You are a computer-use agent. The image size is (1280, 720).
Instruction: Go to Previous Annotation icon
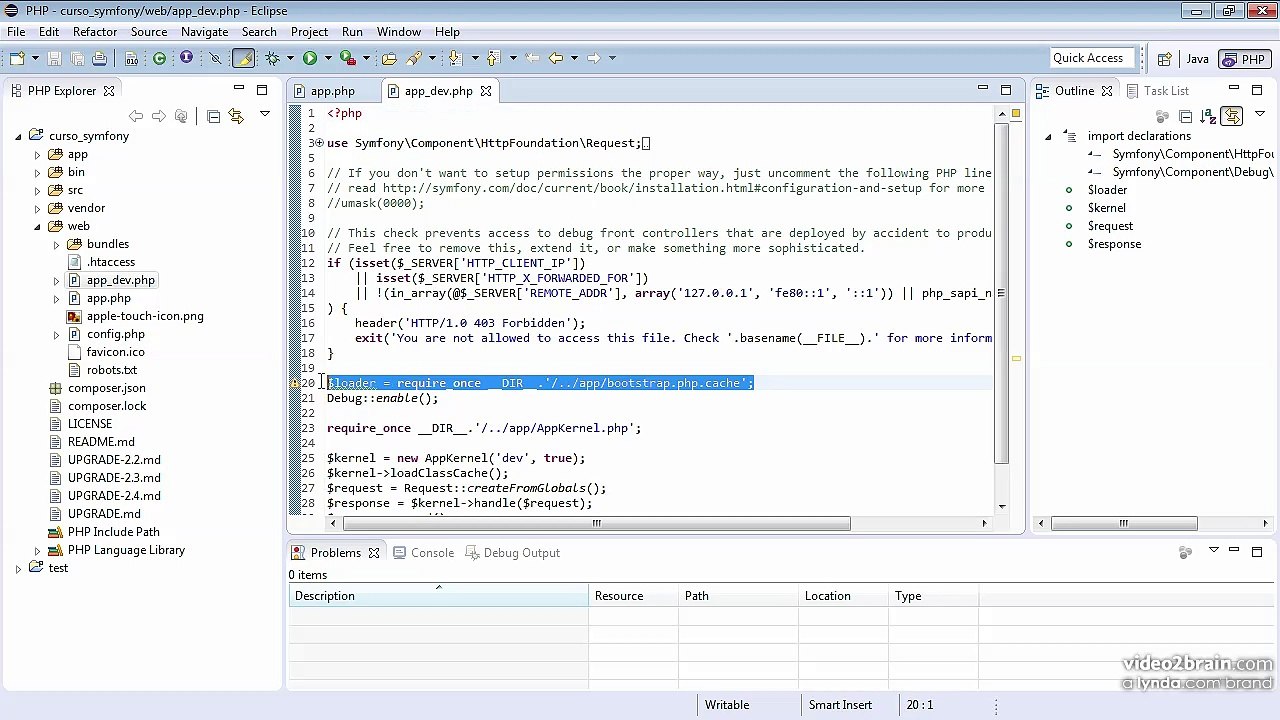coord(493,58)
